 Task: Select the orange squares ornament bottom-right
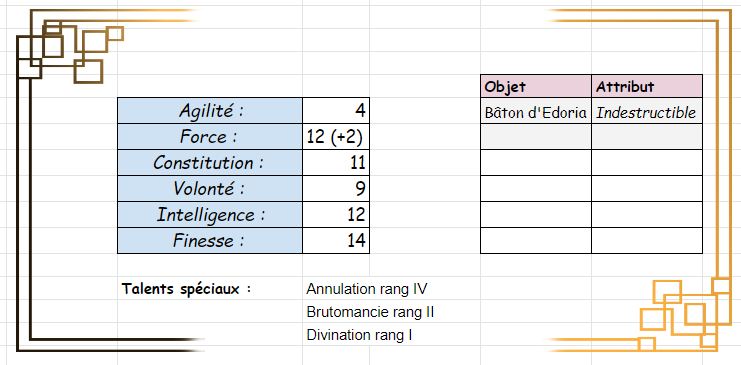coord(685,315)
